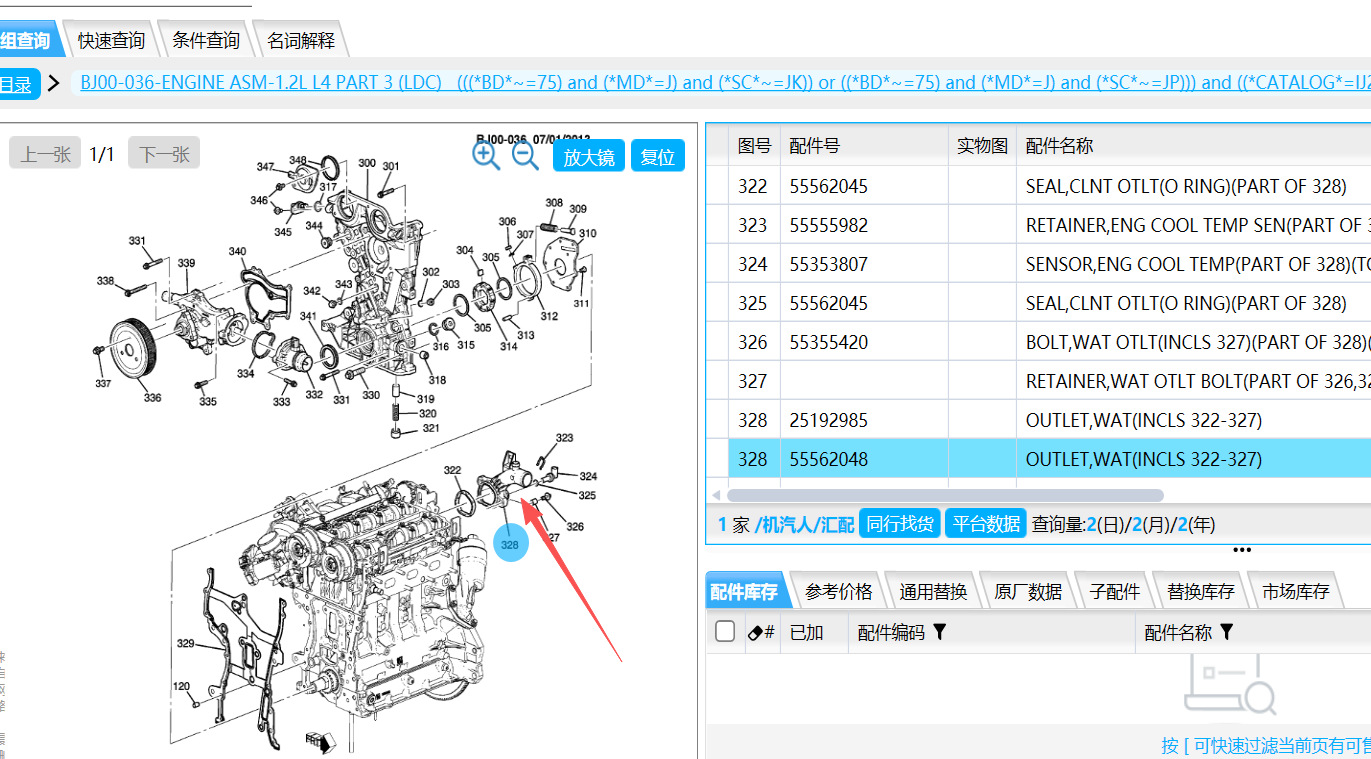
Task: Open the 机汽人/汇配 supplier link
Action: [x=805, y=524]
